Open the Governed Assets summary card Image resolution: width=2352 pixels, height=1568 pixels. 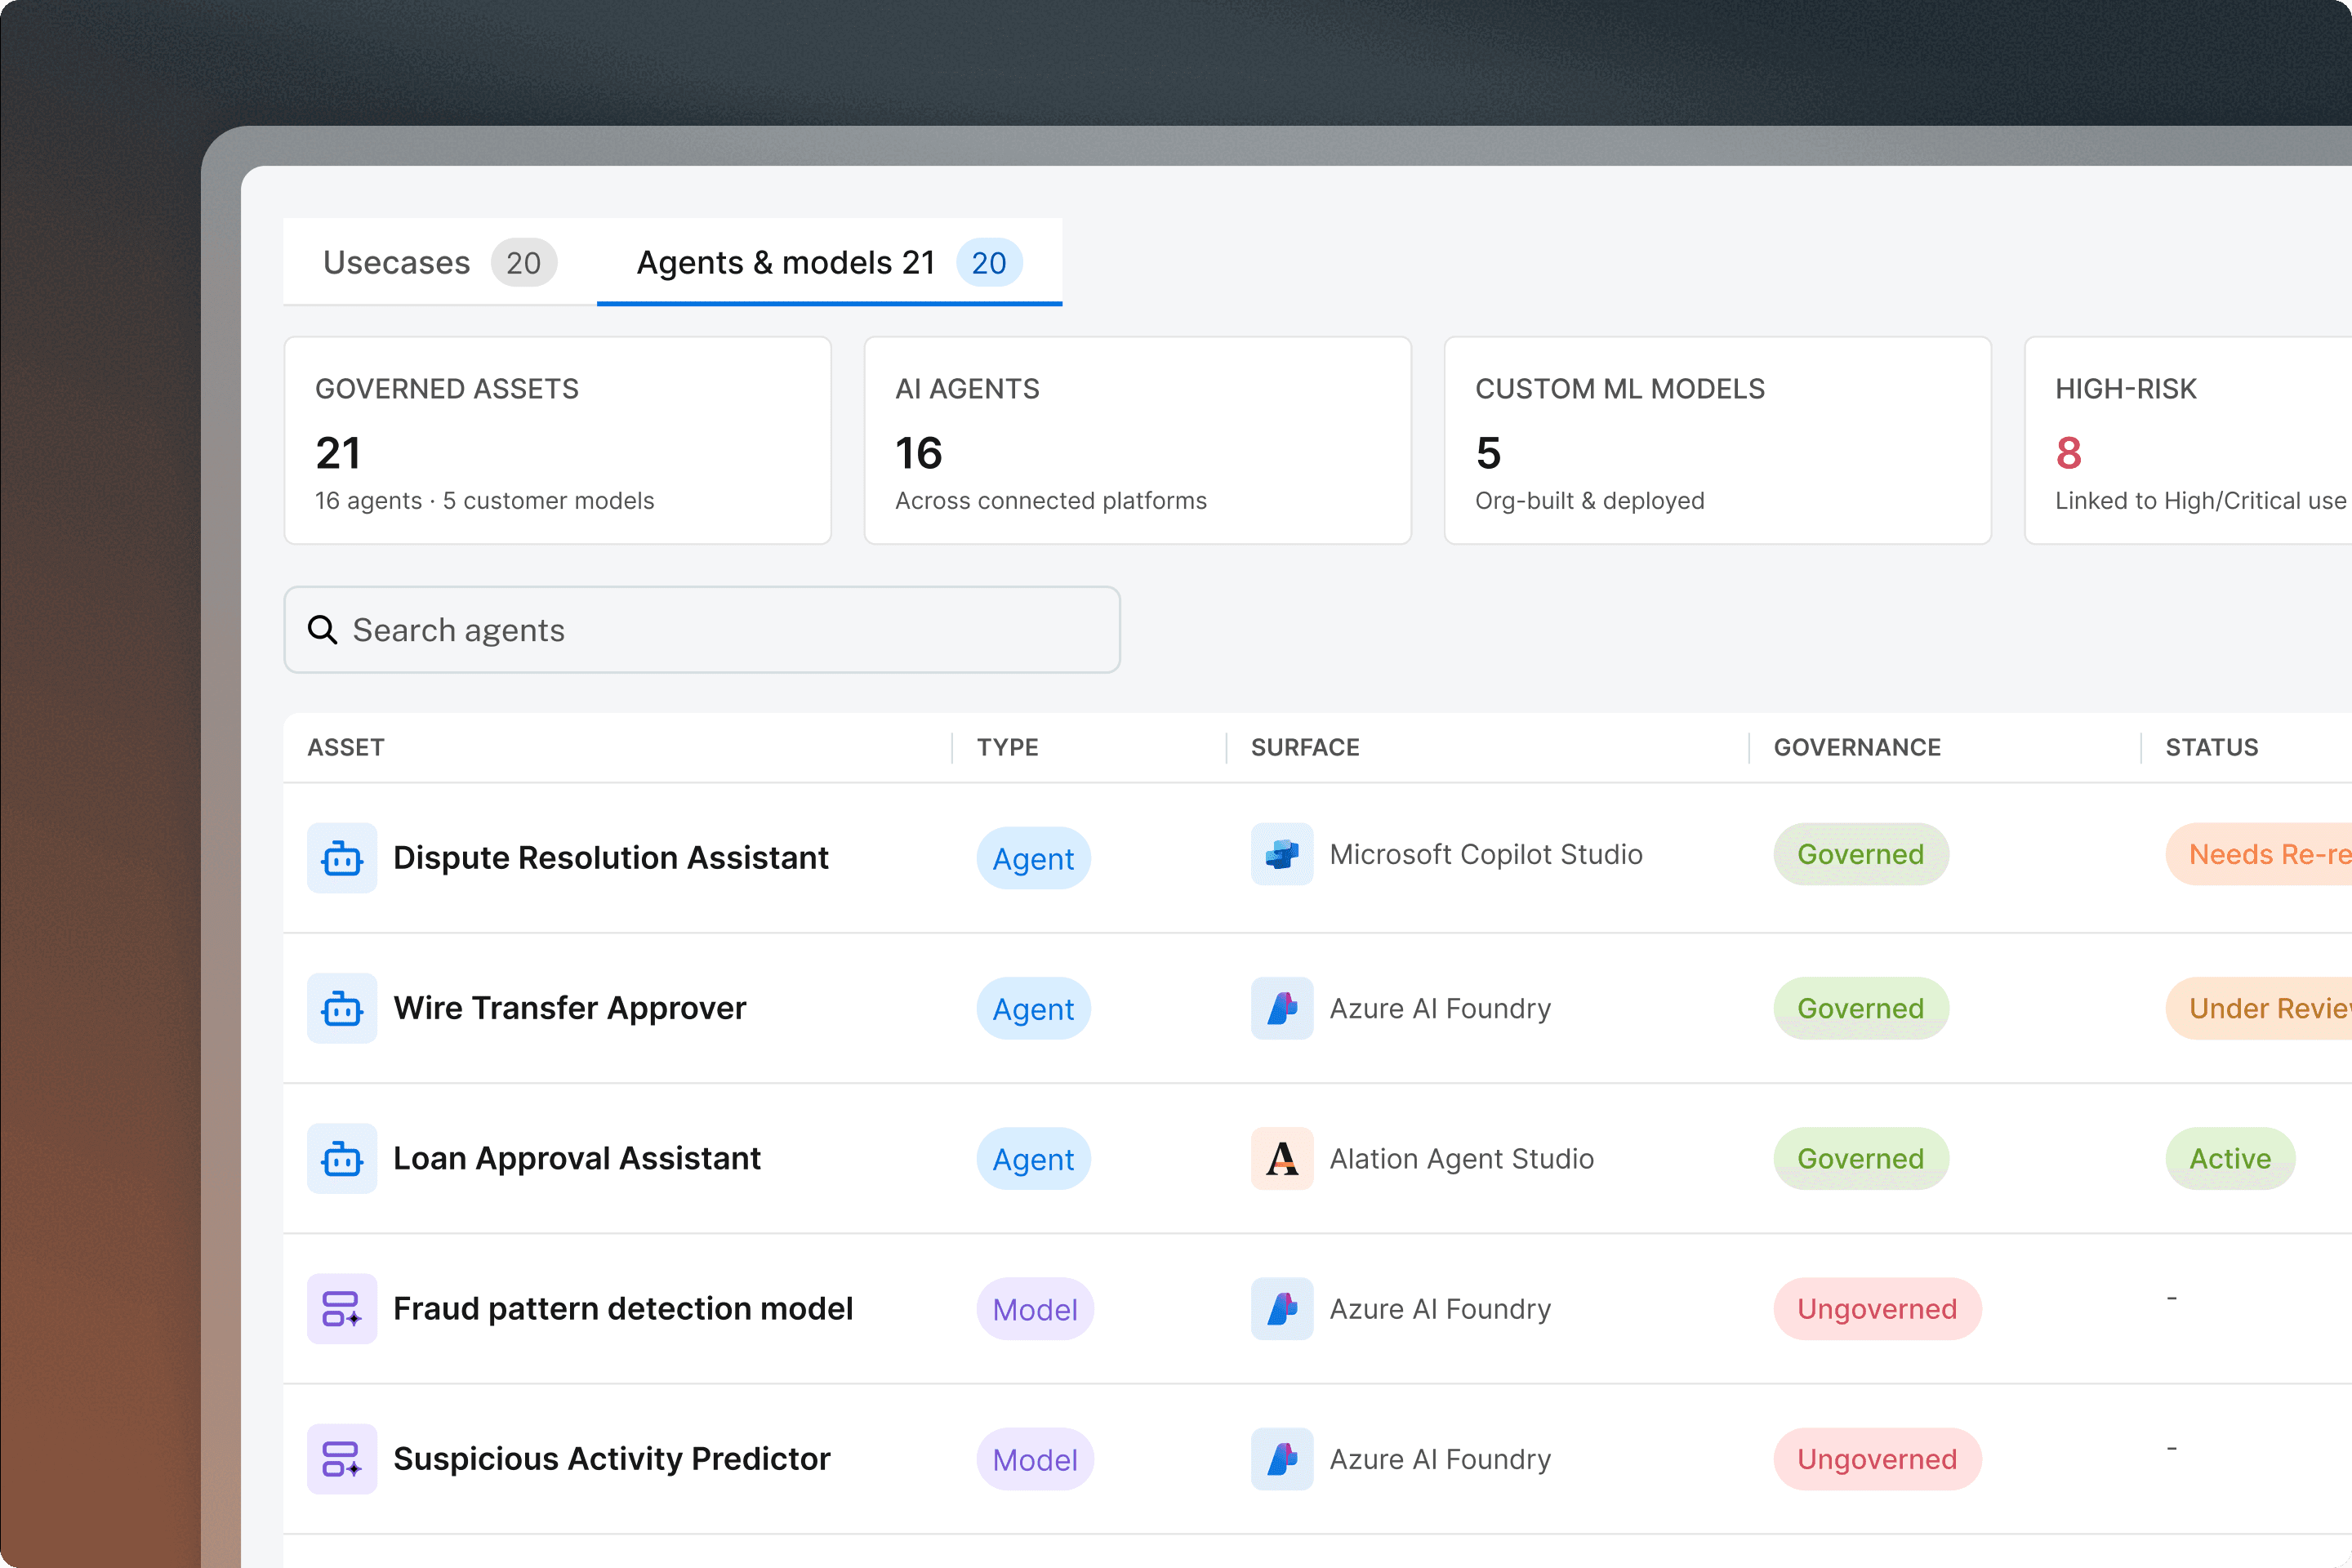click(558, 441)
